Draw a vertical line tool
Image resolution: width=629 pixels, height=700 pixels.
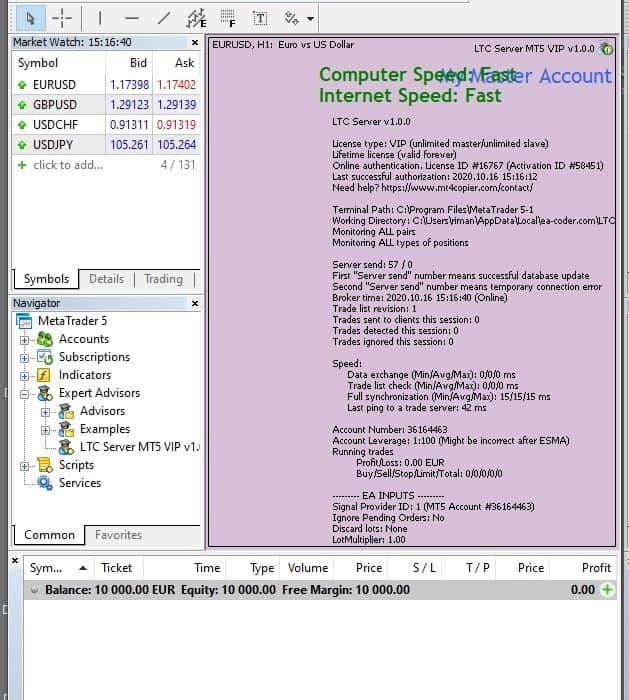point(100,18)
